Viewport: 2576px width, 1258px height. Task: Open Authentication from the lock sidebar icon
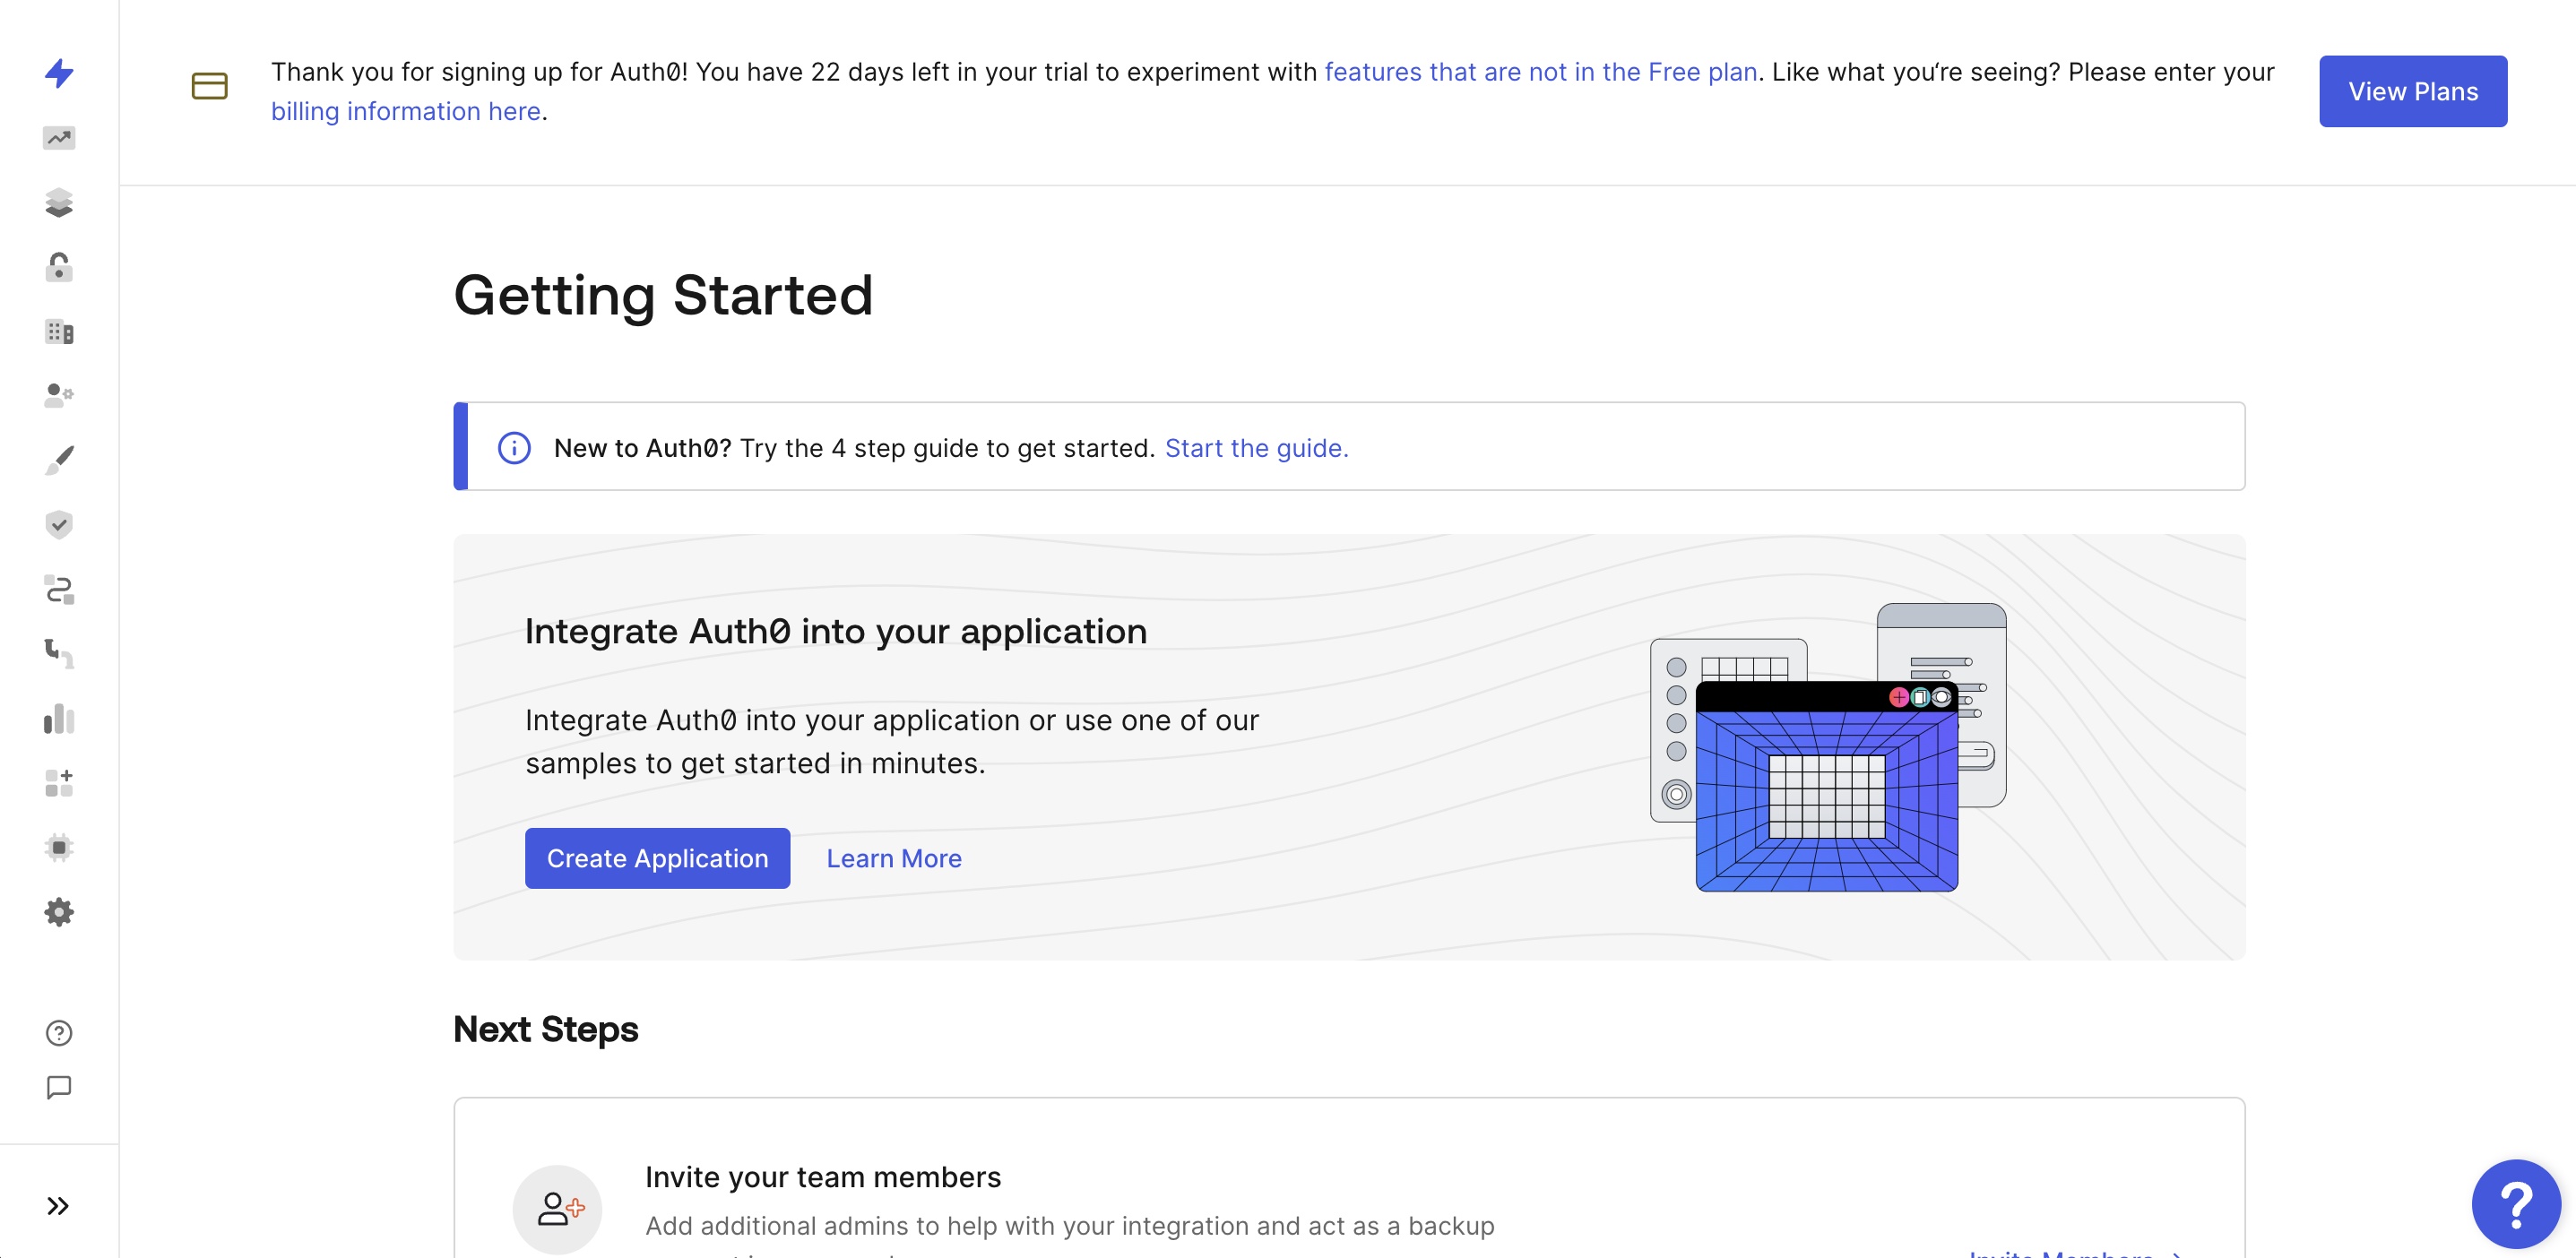59,267
